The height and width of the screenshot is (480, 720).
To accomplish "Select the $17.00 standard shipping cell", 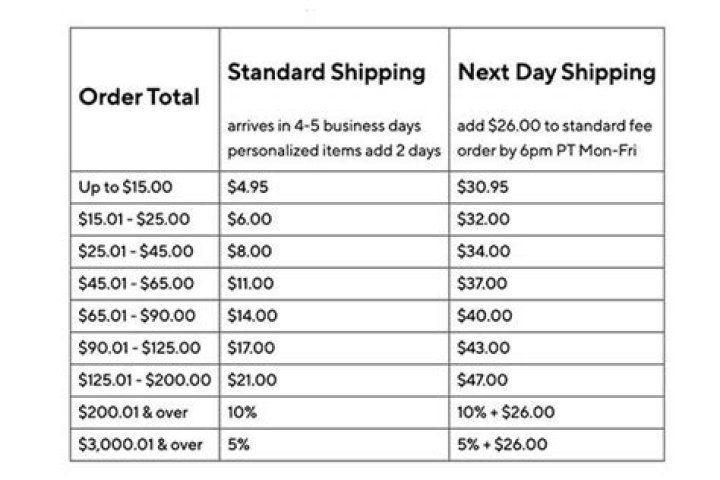I will tap(251, 348).
